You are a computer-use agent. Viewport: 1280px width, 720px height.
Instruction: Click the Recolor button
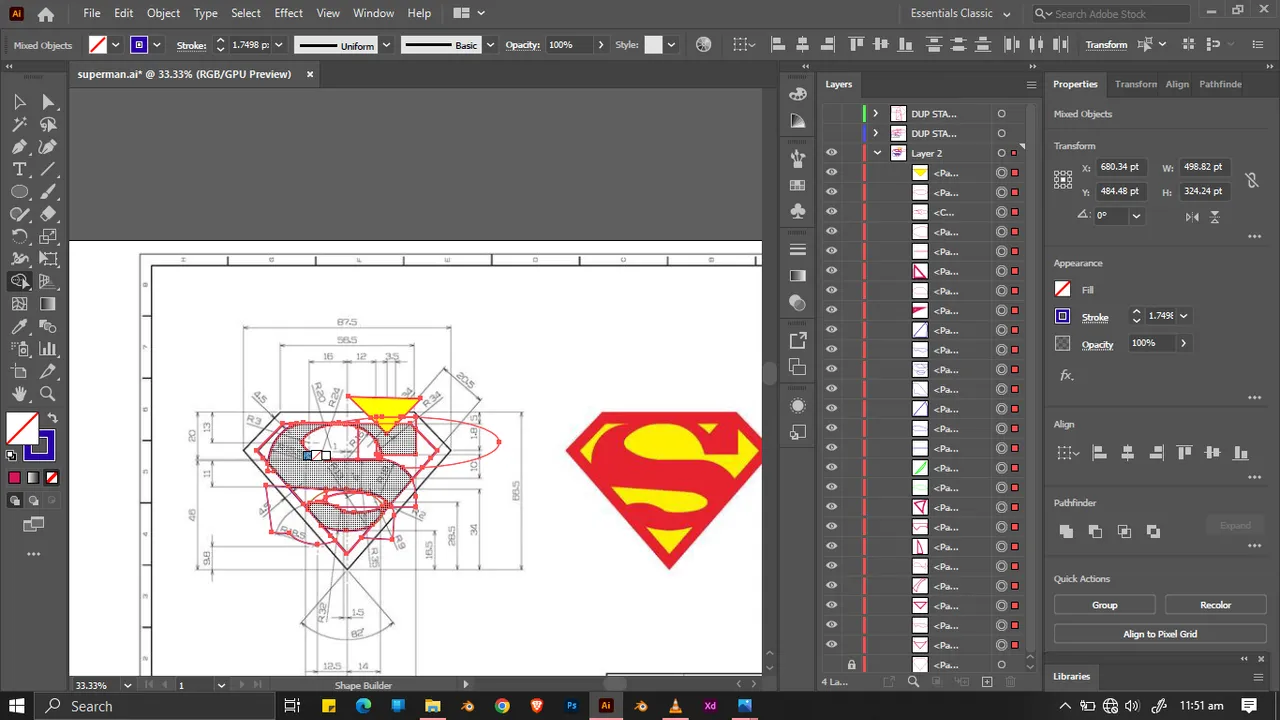[x=1215, y=605]
